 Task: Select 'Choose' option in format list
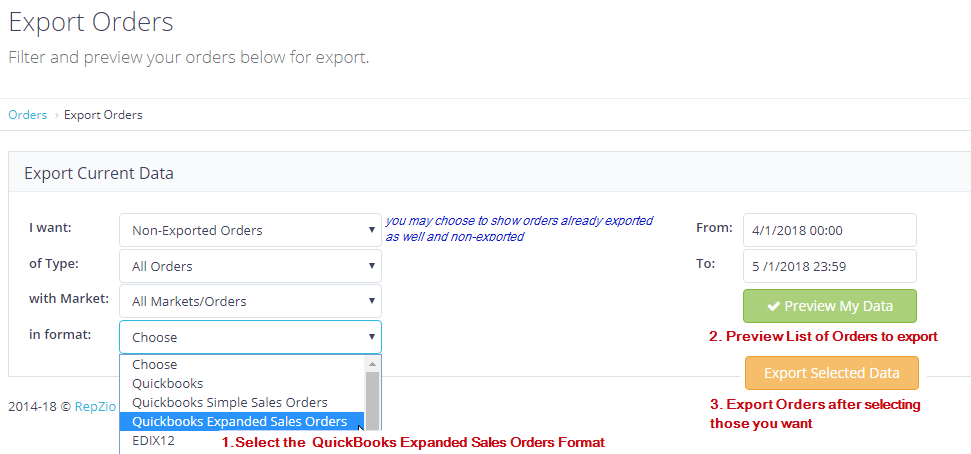(242, 364)
